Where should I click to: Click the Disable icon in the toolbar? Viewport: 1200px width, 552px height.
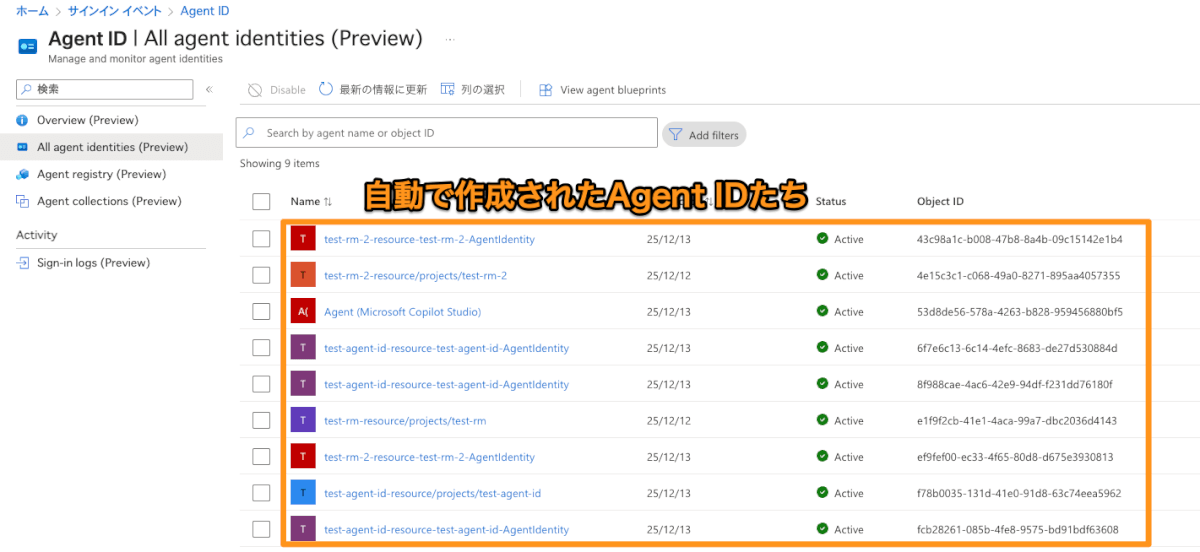click(x=255, y=90)
